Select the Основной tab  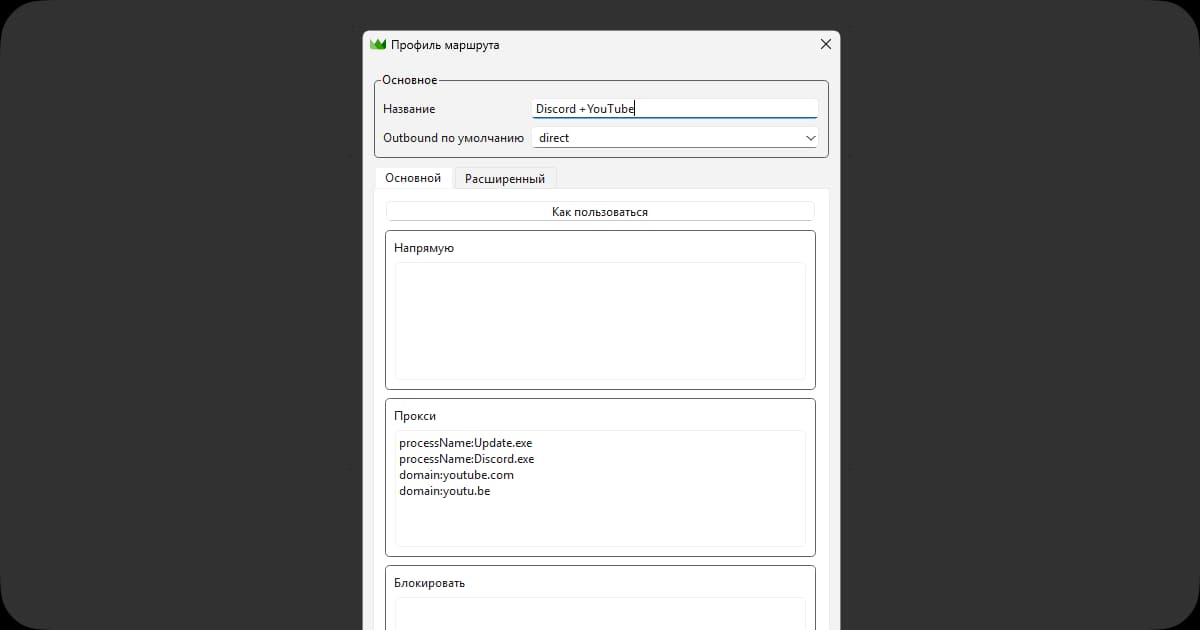(x=413, y=178)
